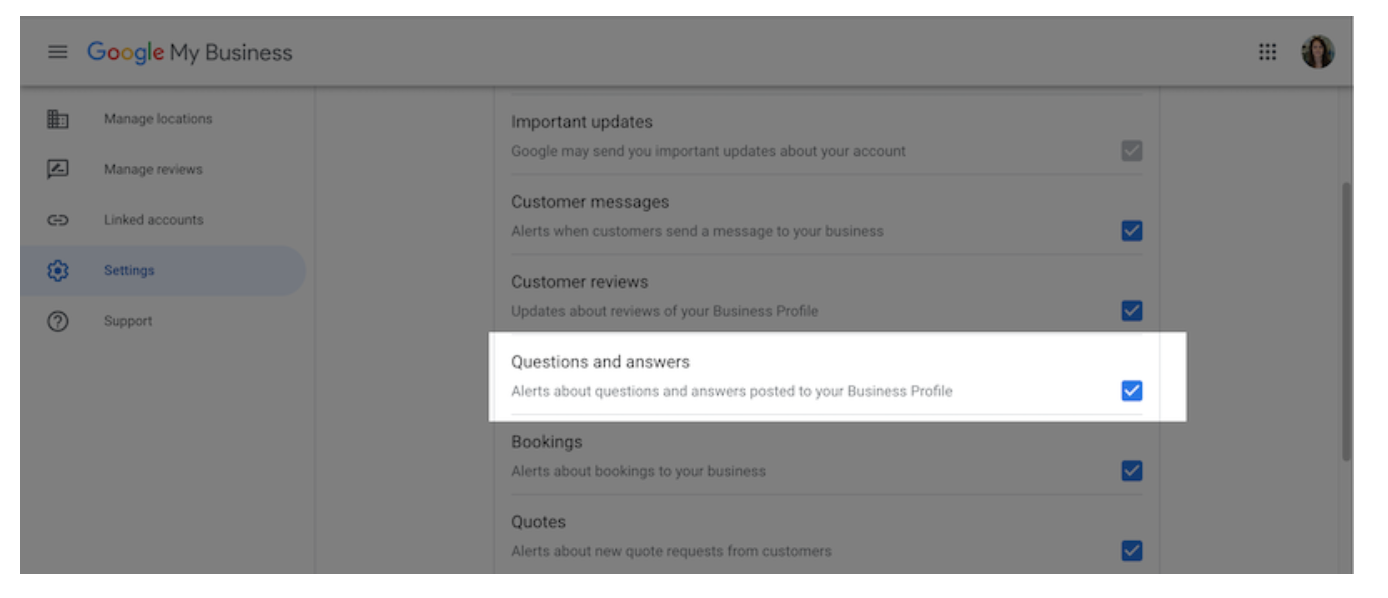Disable the Bookings alerts checkbox
This screenshot has width=1388, height=598.
click(1131, 471)
